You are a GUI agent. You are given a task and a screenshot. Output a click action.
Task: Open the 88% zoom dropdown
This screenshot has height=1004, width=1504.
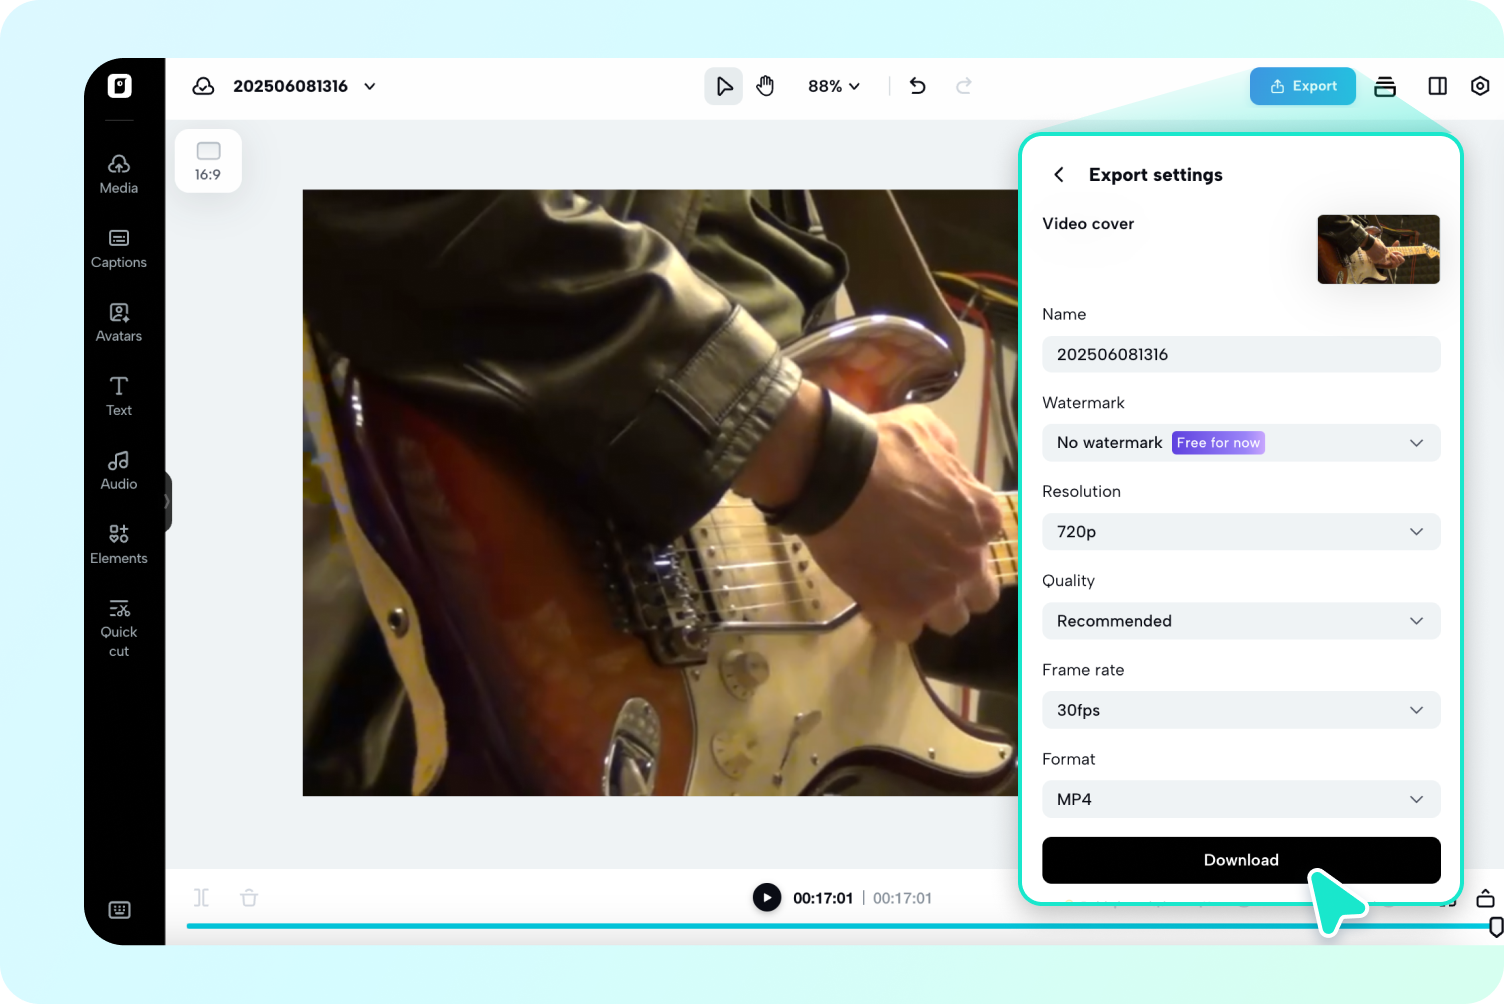coord(834,86)
